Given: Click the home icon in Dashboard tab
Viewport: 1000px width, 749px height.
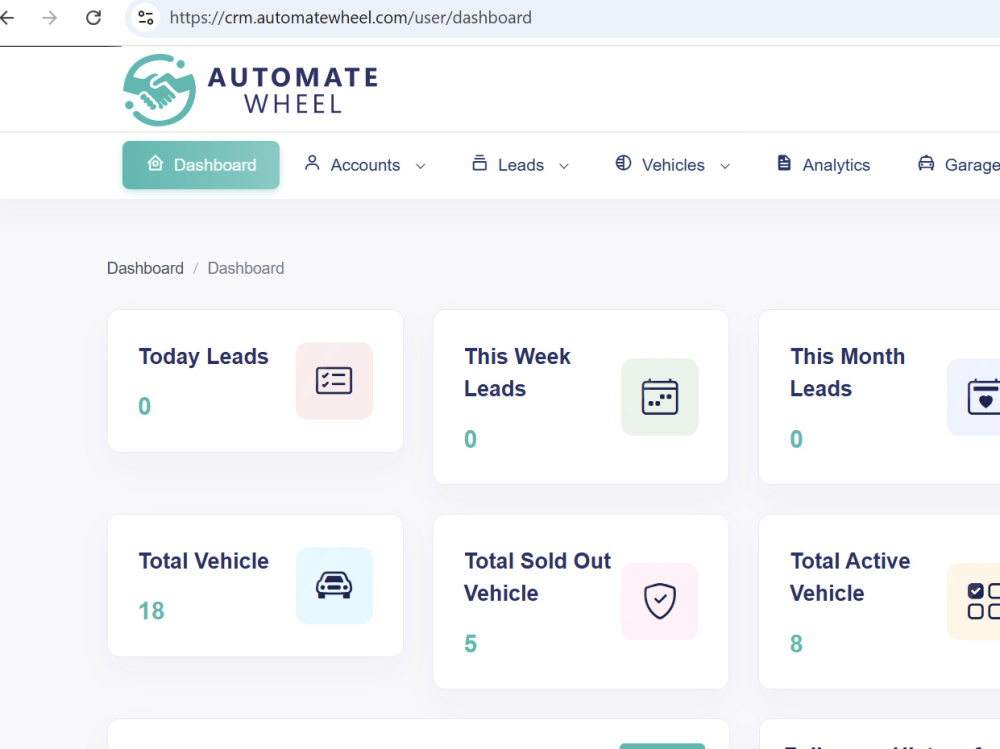Looking at the screenshot, I should (155, 163).
